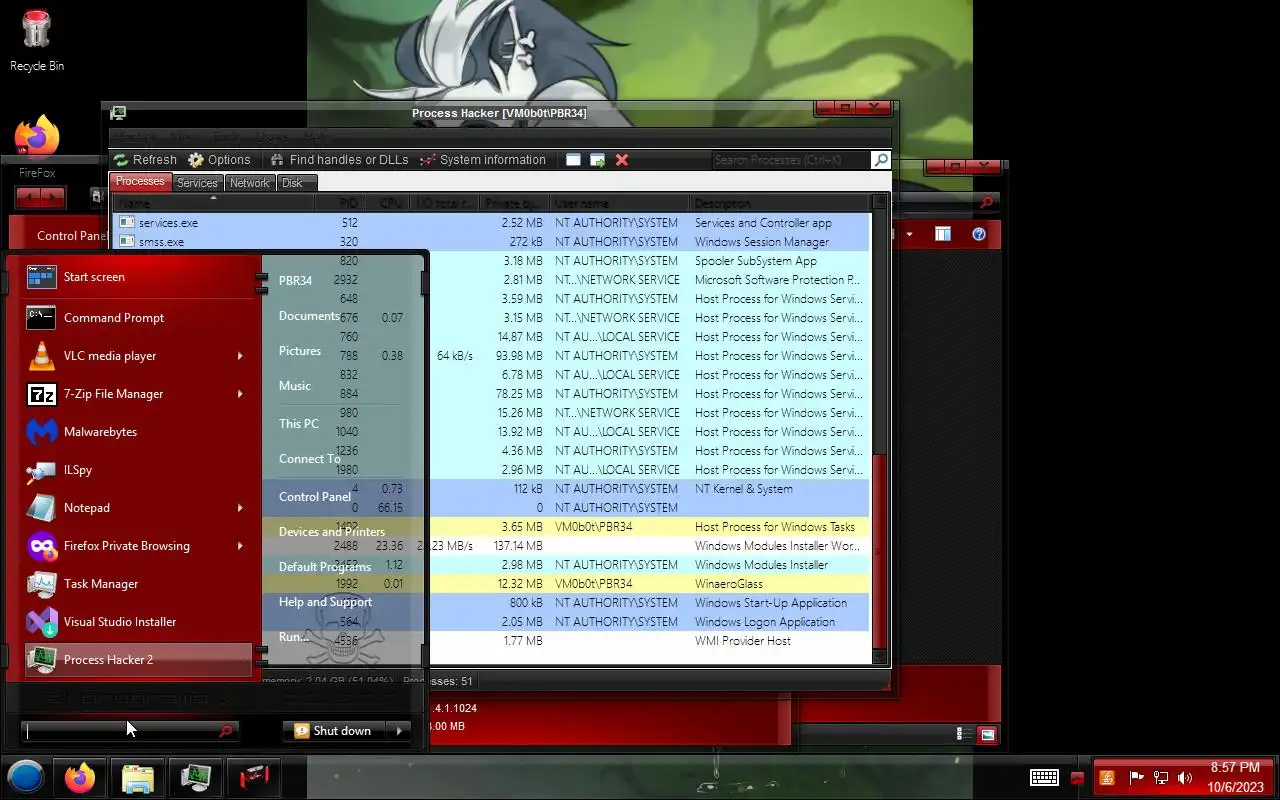
Task: Open the PBR34 user folder link
Action: pos(296,281)
